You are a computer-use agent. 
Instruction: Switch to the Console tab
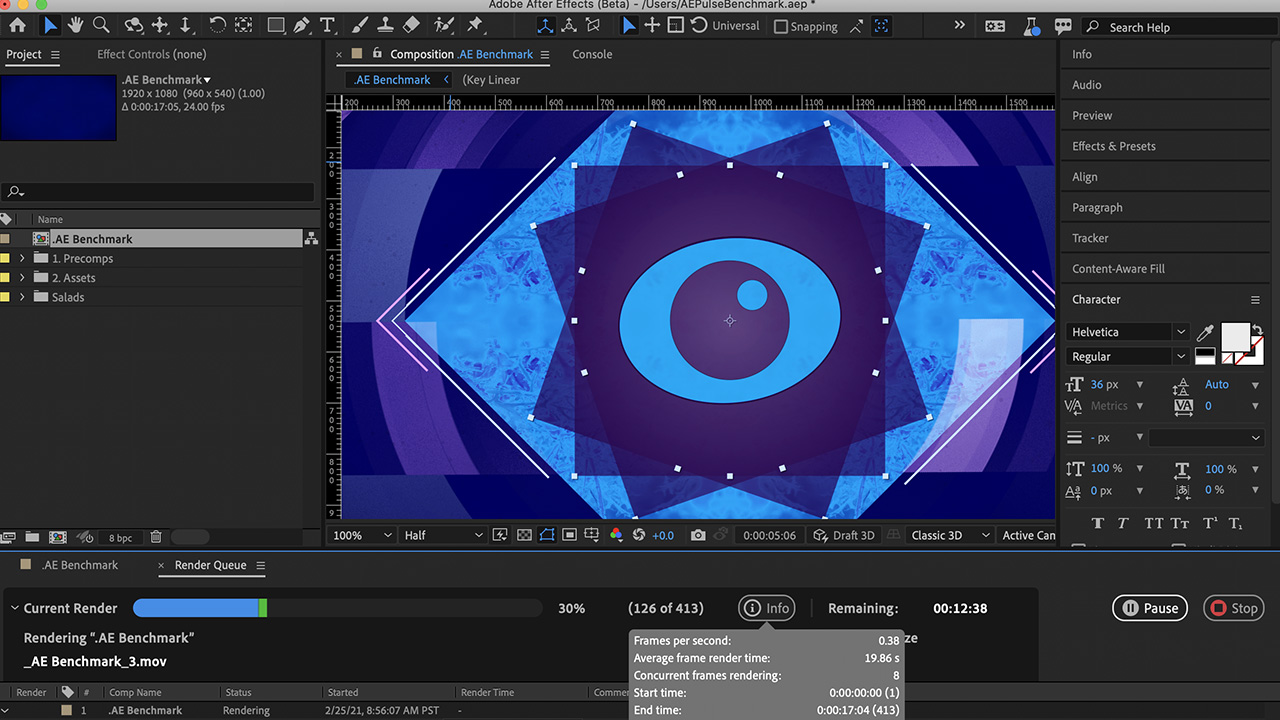click(592, 54)
